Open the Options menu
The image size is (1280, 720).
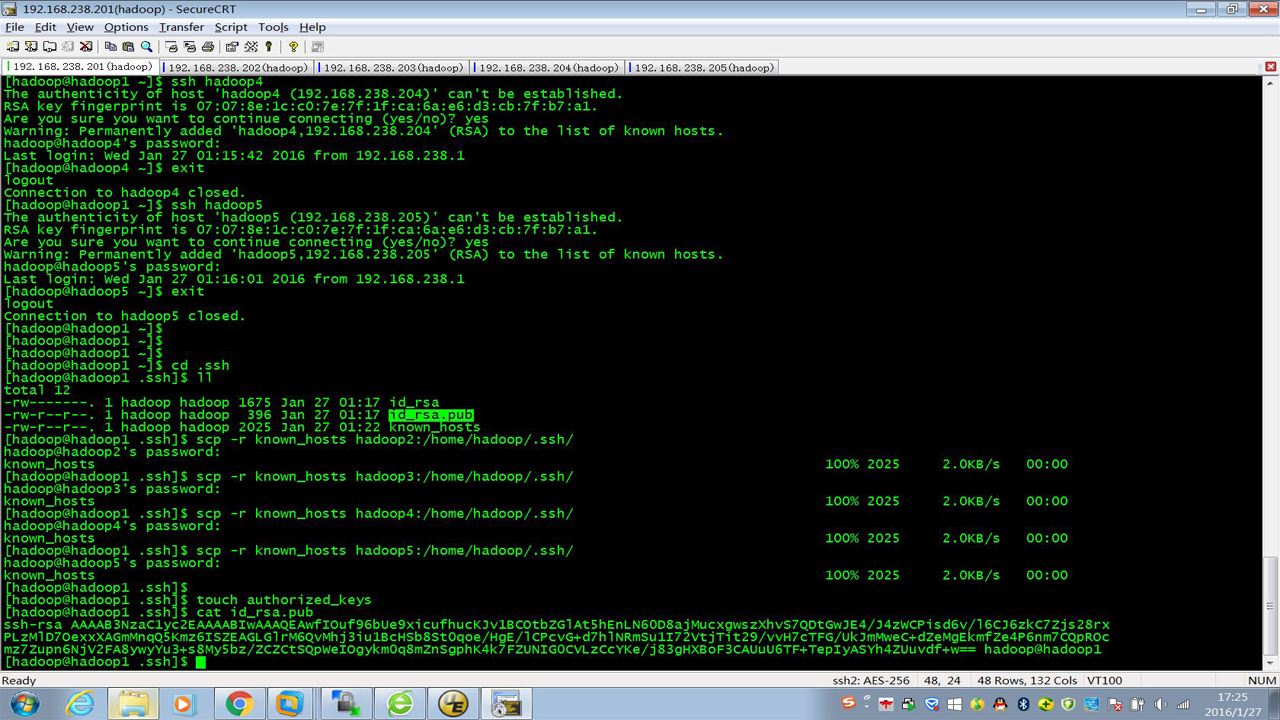[x=126, y=27]
